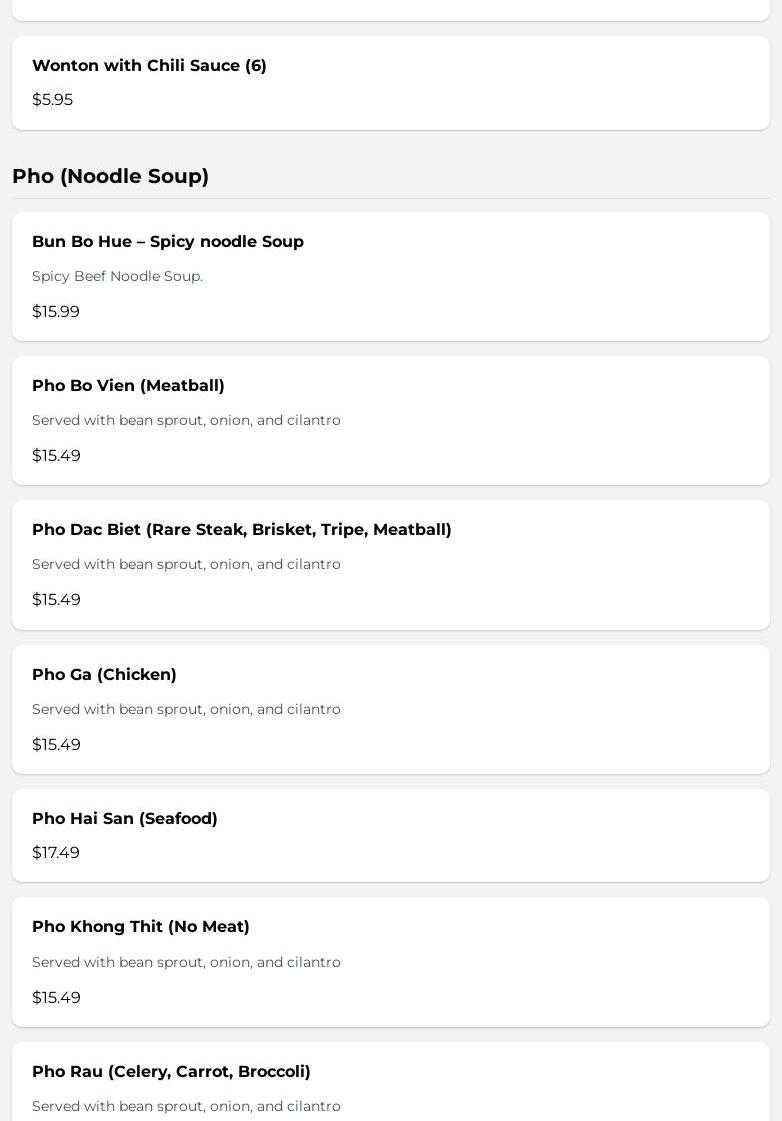The width and height of the screenshot is (782, 1121).
Task: Select the $15.49 price of Pho Dac Biet
Action: [56, 599]
